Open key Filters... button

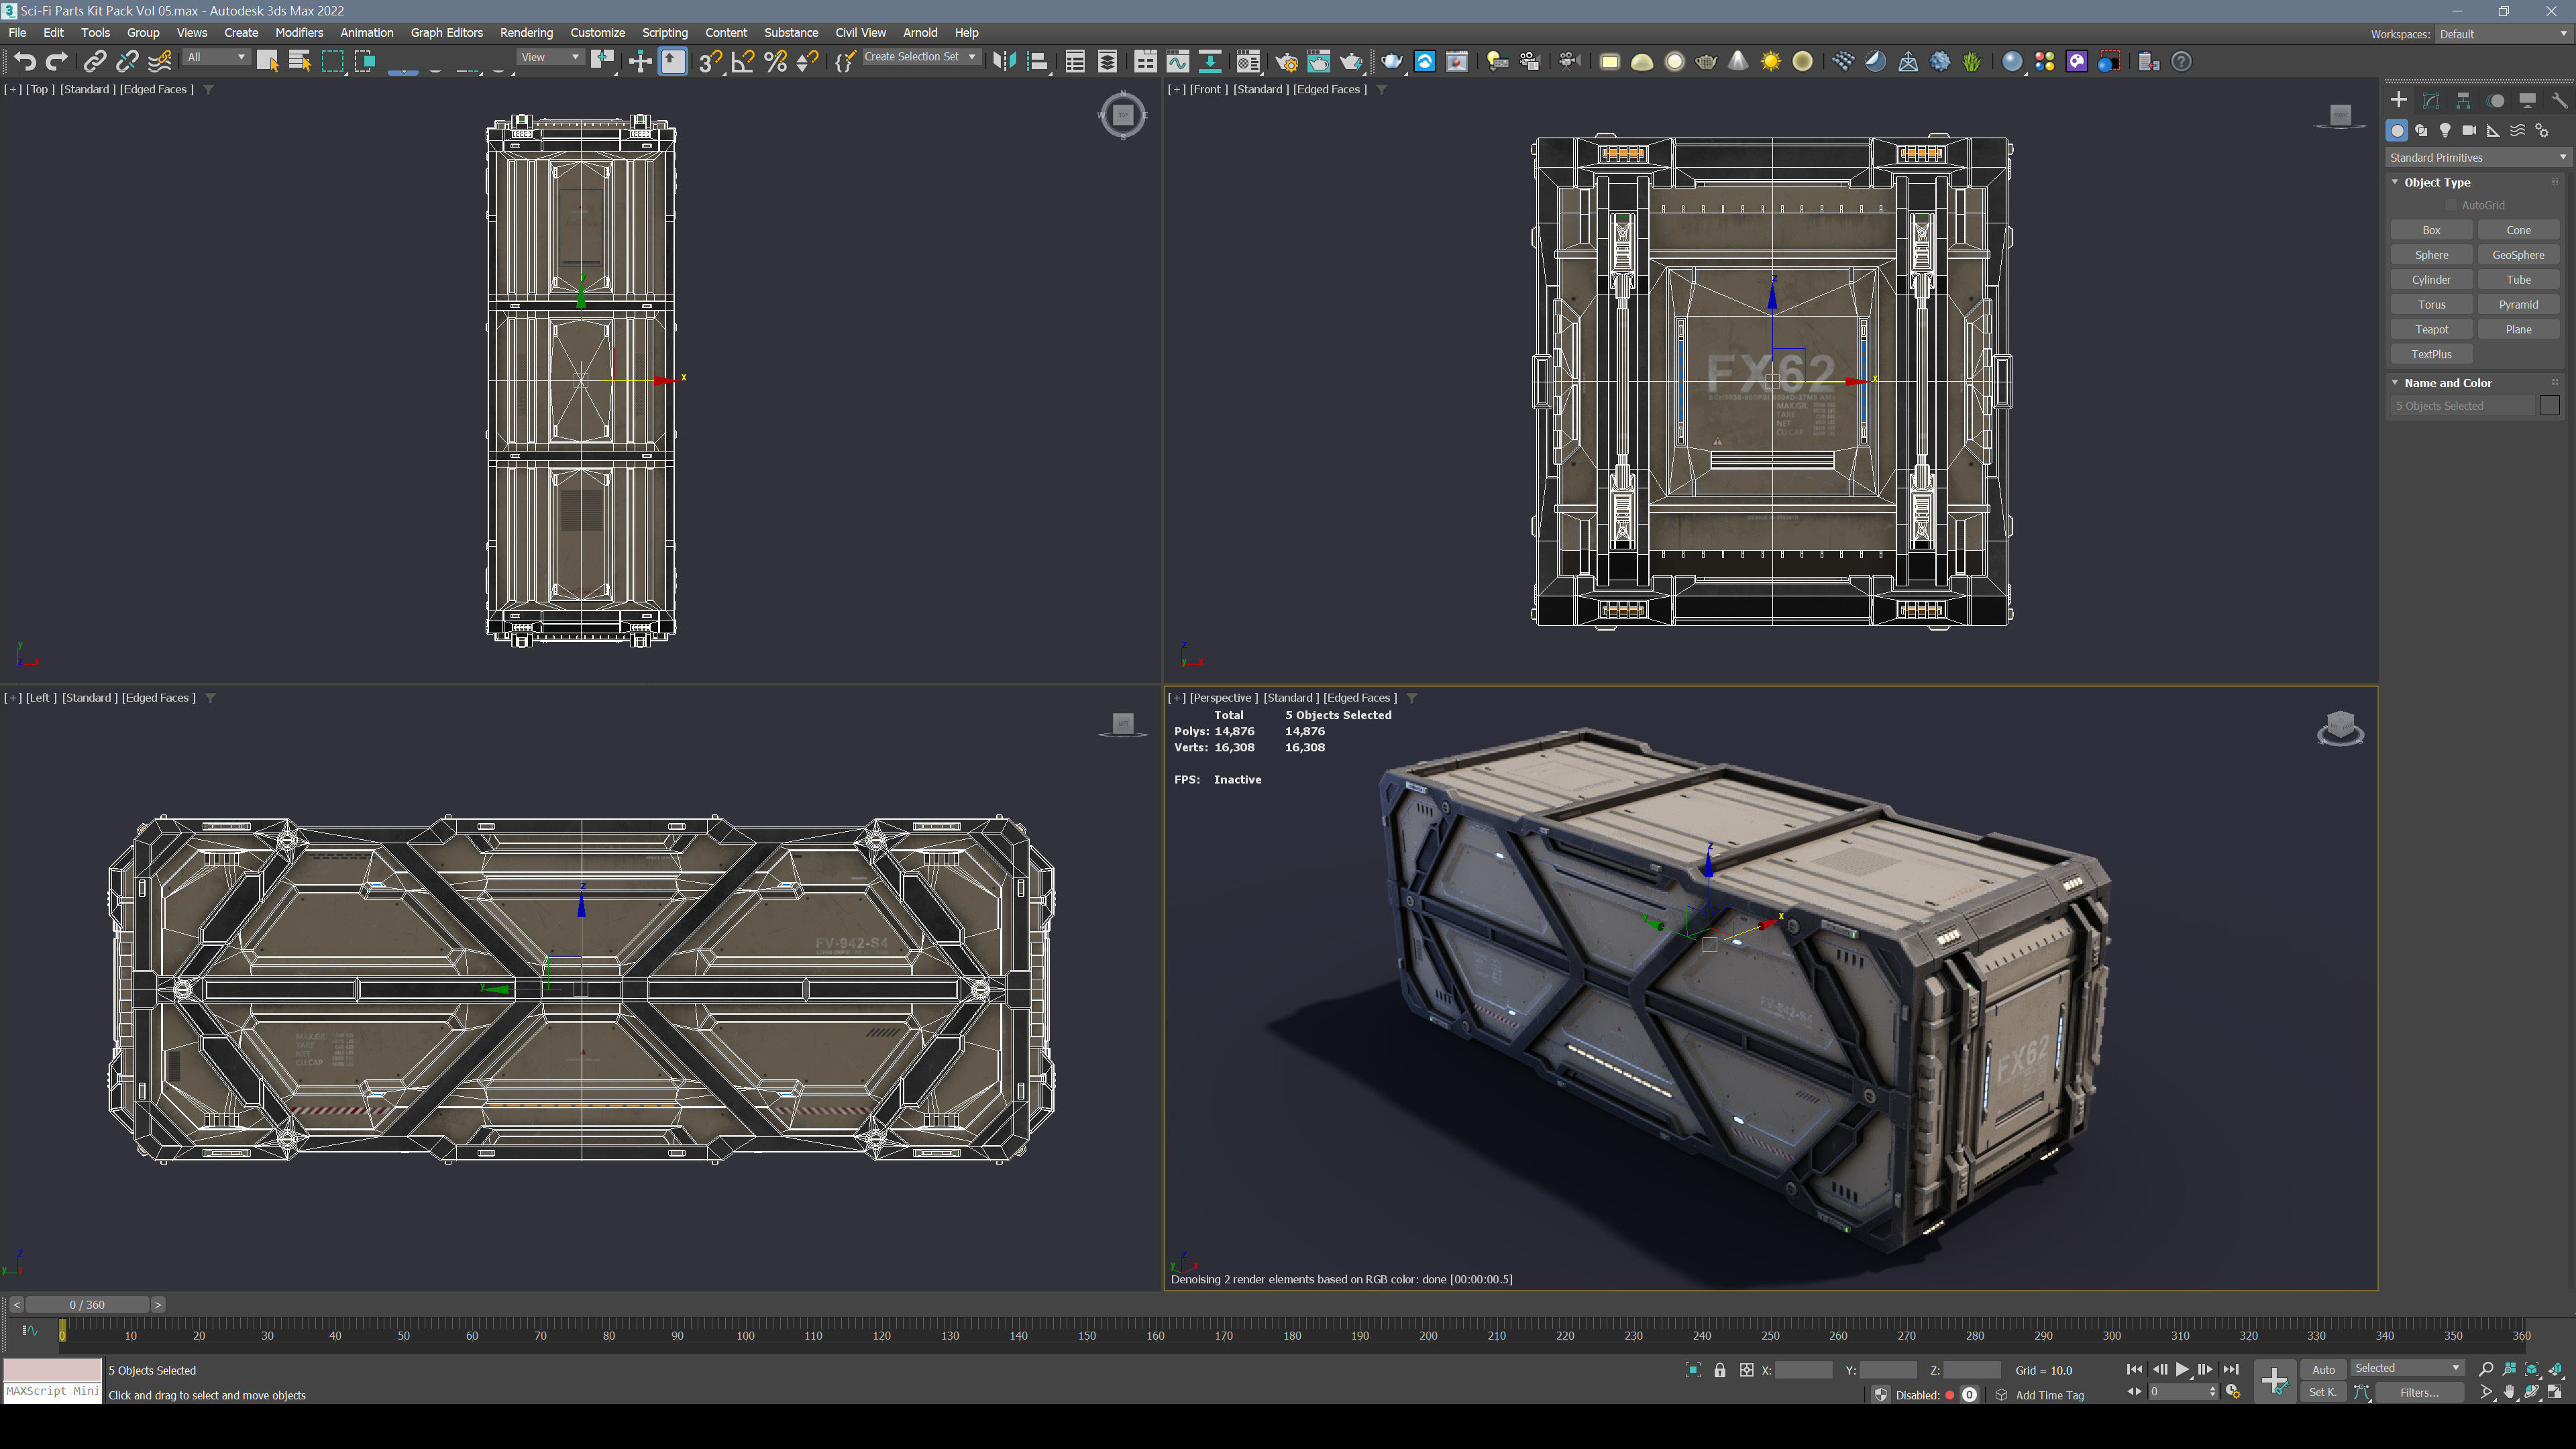point(2419,1392)
